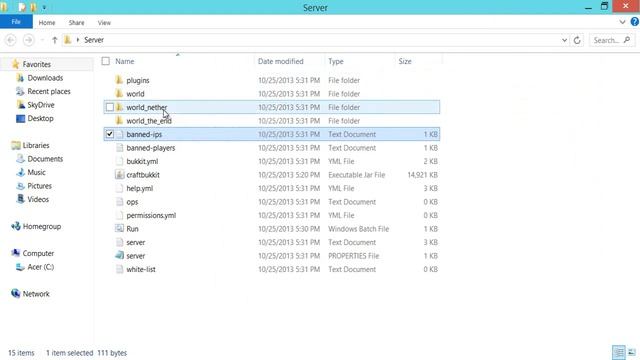Viewport: 640px width, 360px height.
Task: Open Quick Access Toolbar customize dropdown
Action: coord(44,7)
